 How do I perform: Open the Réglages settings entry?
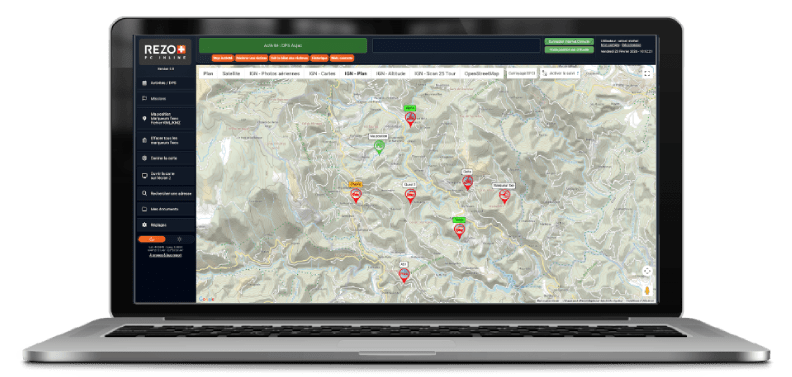[x=165, y=225]
